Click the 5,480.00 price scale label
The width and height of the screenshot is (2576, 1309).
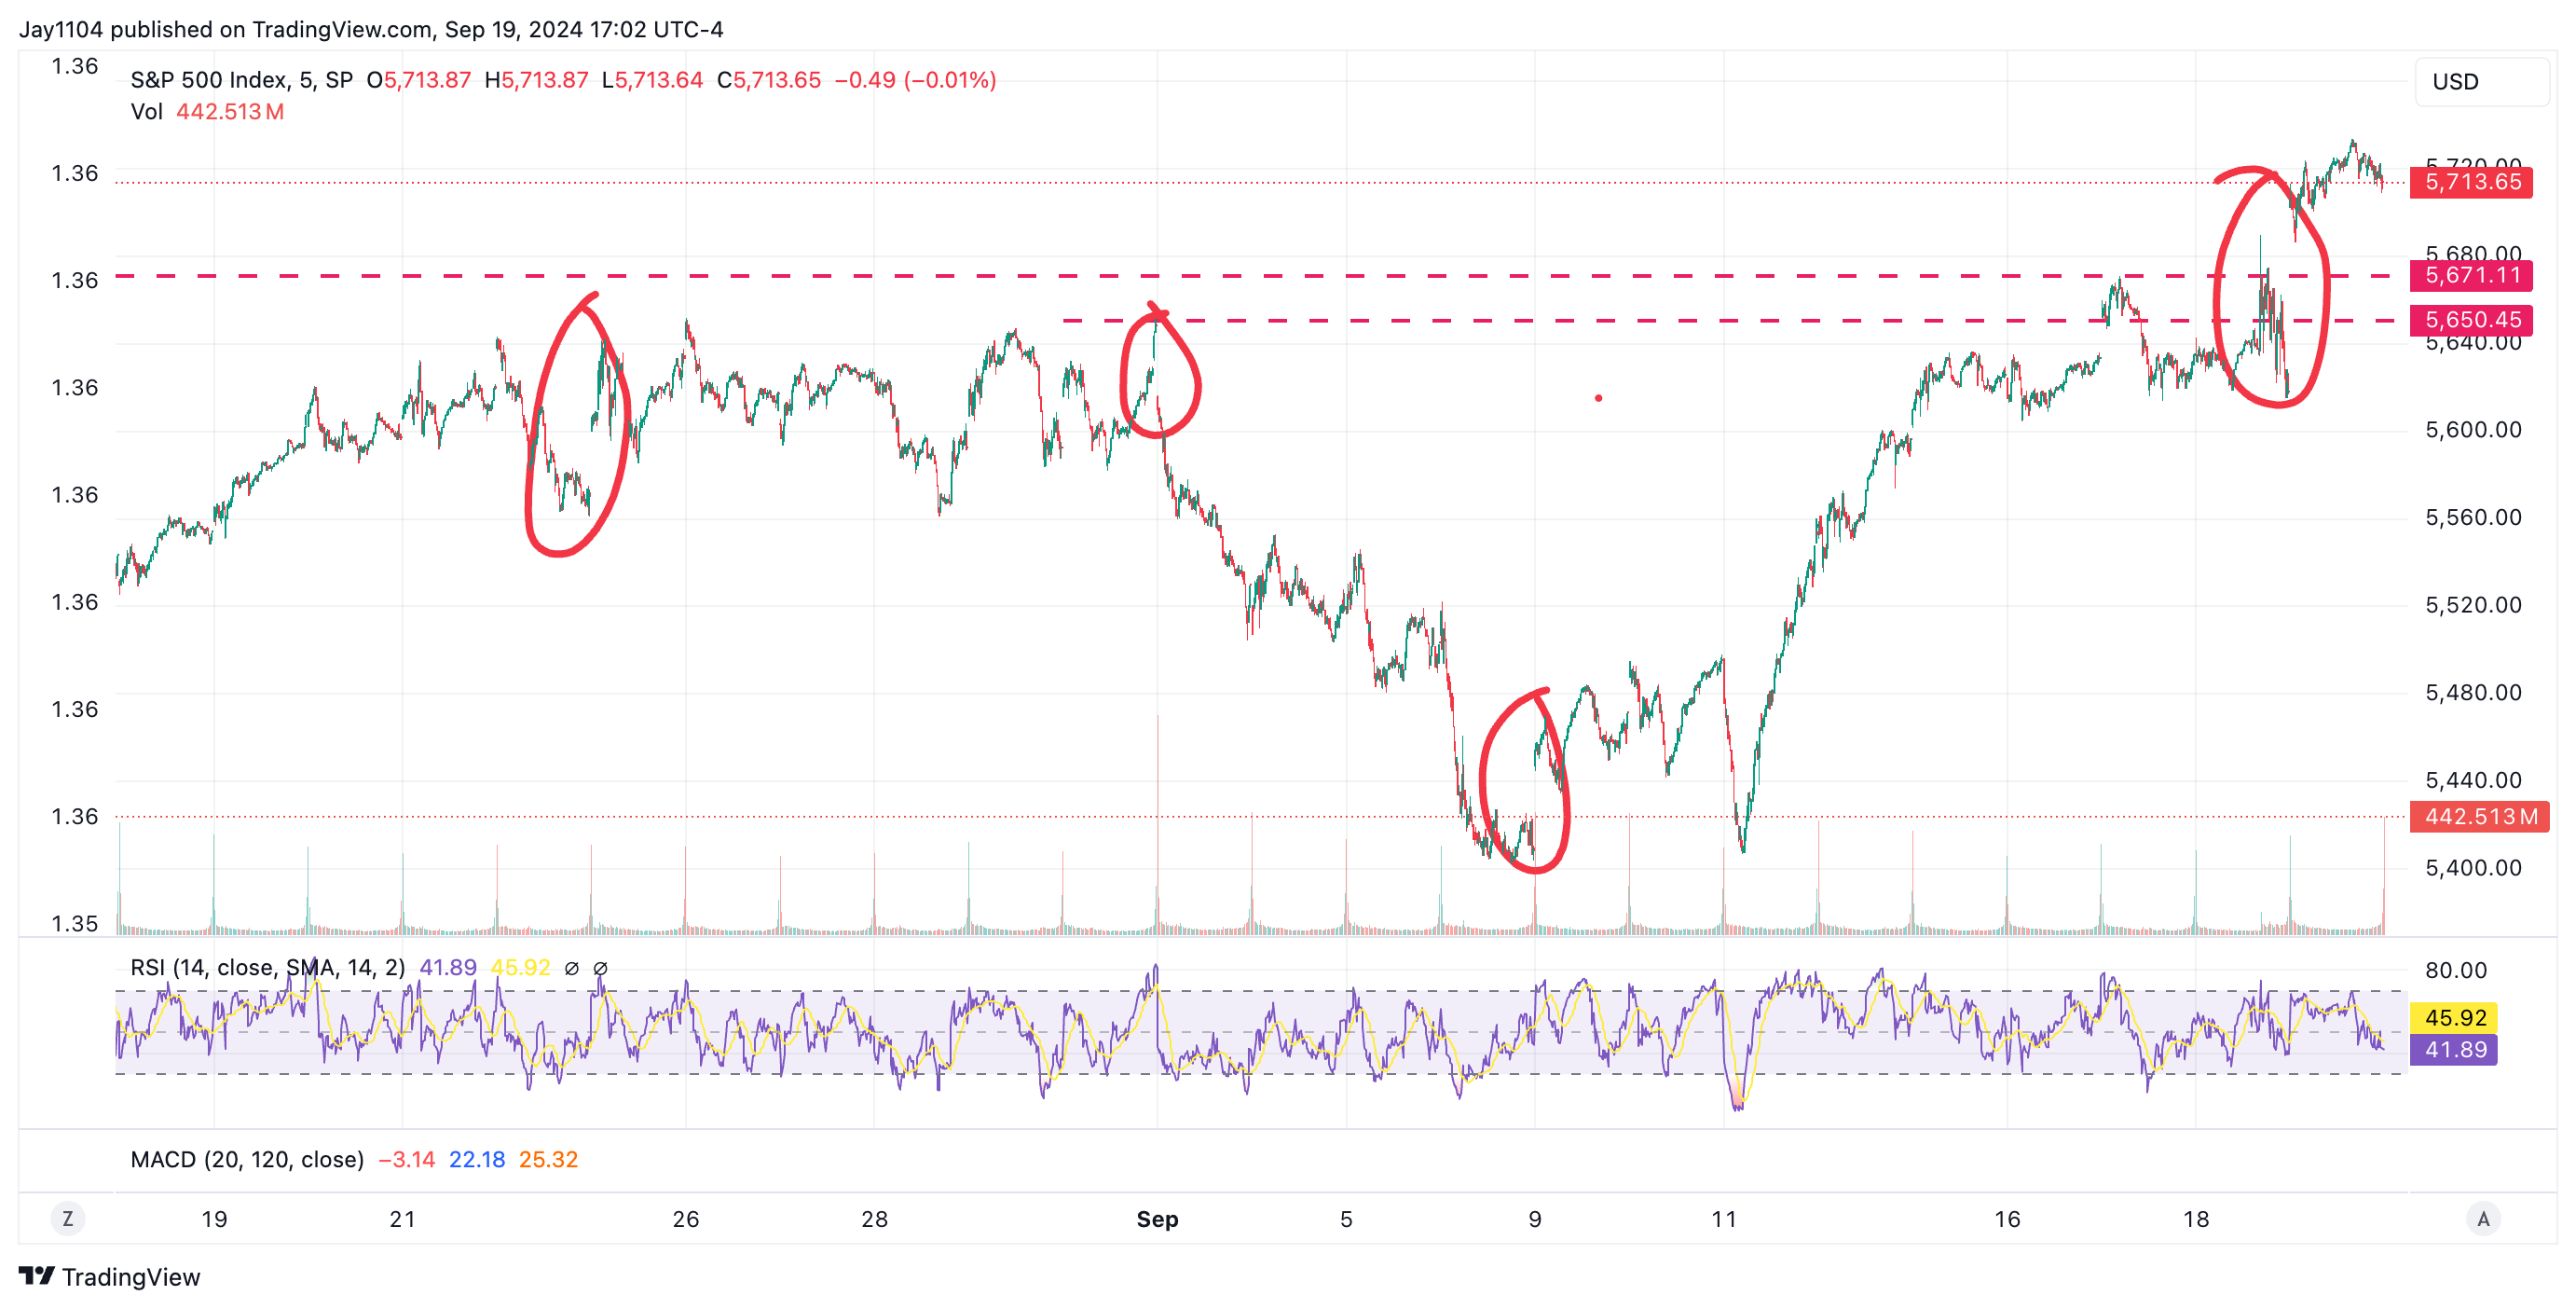click(2473, 693)
